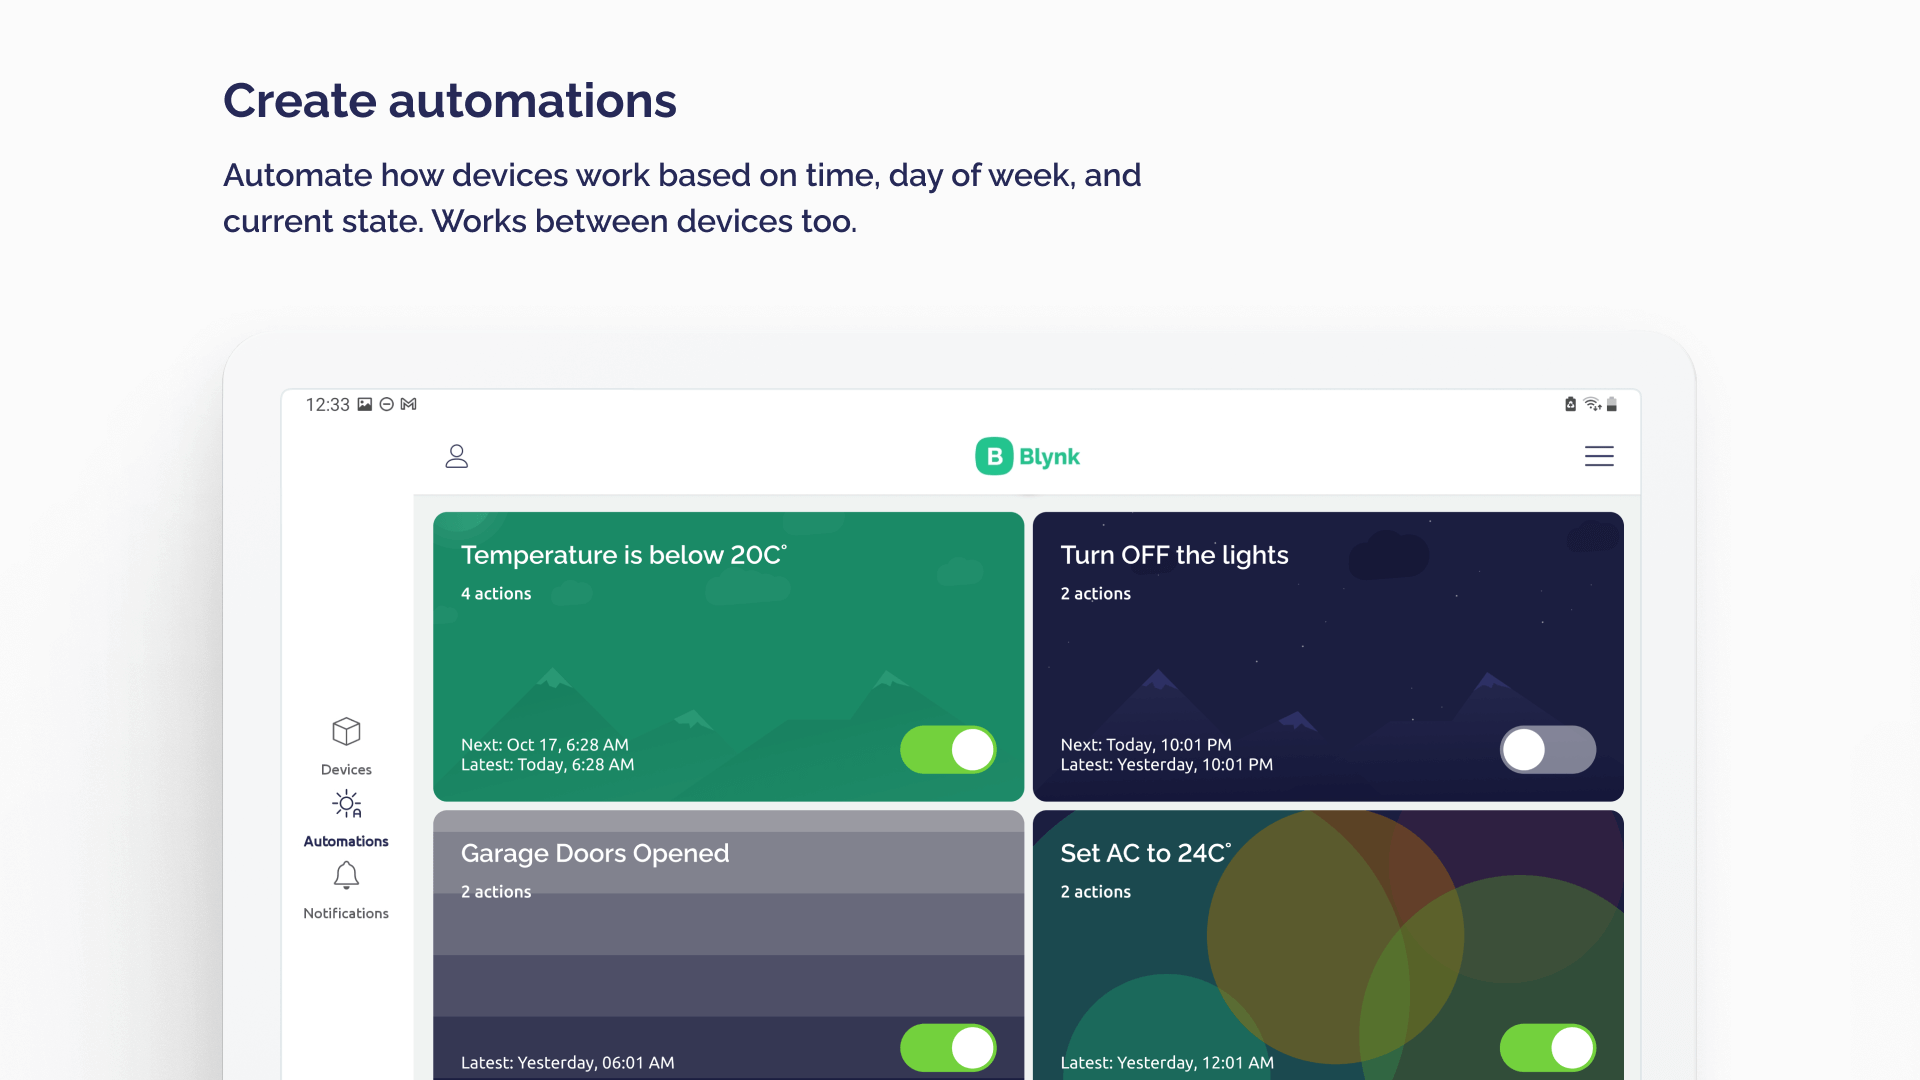This screenshot has height=1080, width=1920.
Task: Disable the Temperature is below 20C automation
Action: (x=948, y=749)
